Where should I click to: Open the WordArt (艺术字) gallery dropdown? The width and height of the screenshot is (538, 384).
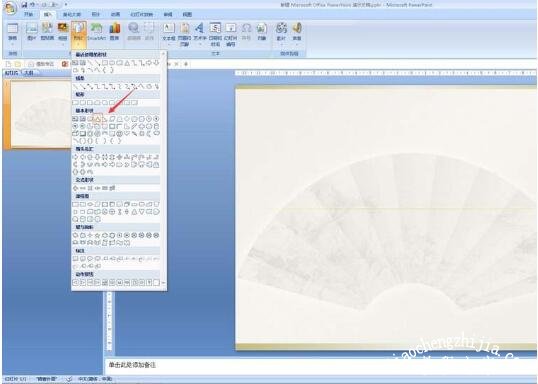[200, 34]
